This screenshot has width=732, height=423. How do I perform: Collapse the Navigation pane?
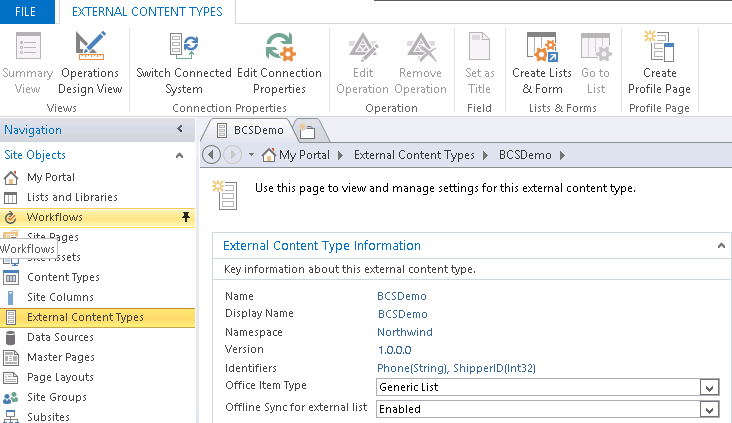coord(179,130)
